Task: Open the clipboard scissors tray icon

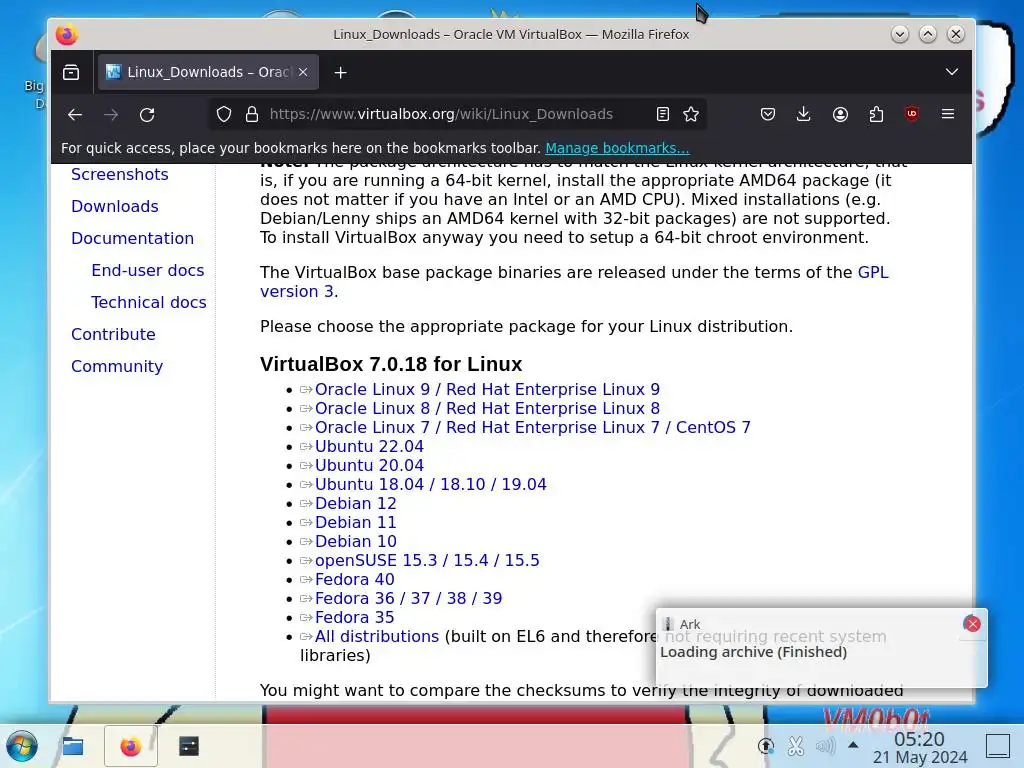Action: click(x=795, y=746)
